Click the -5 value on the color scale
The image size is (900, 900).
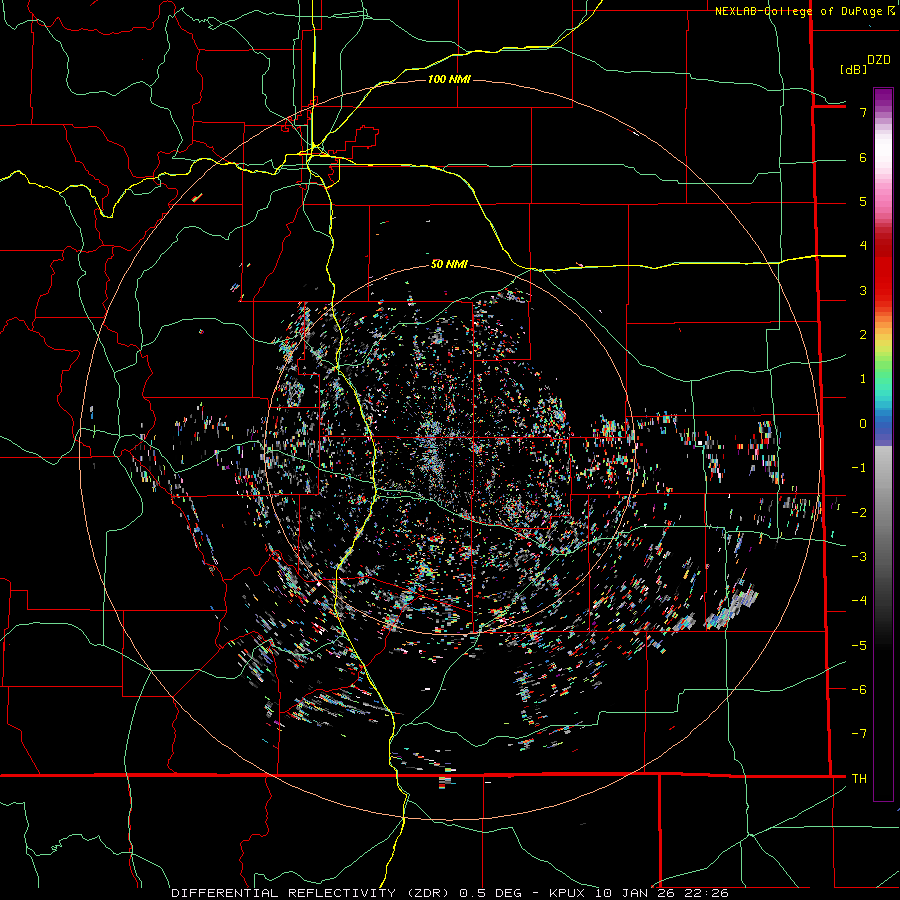pos(859,645)
